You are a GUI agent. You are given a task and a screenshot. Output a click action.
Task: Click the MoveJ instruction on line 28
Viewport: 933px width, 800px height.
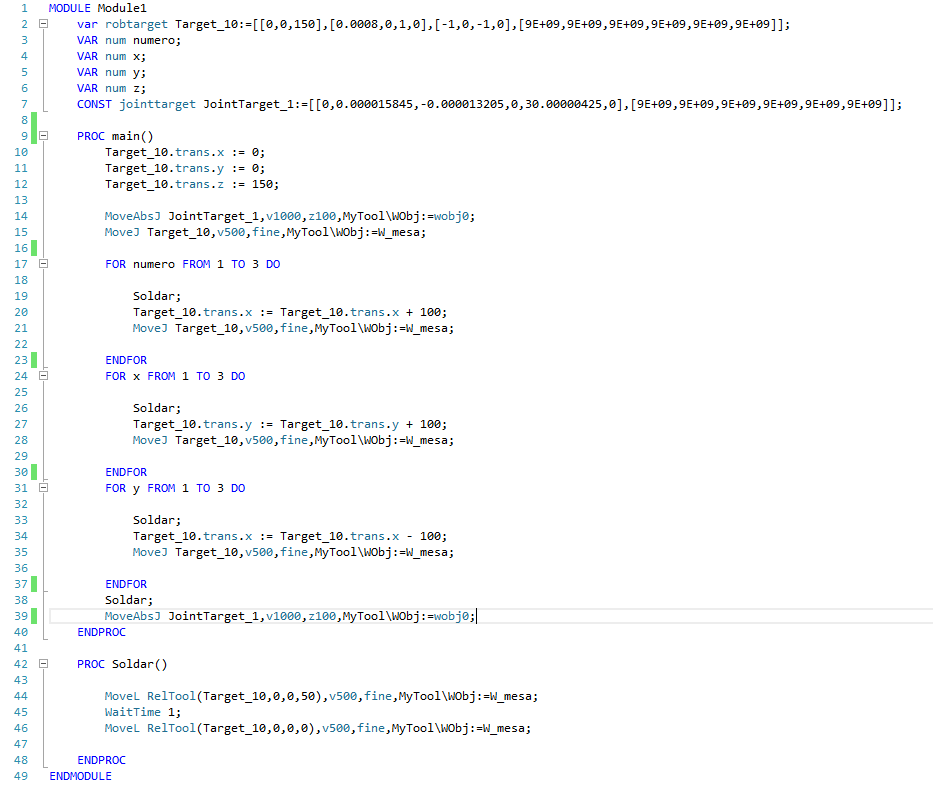(x=293, y=440)
